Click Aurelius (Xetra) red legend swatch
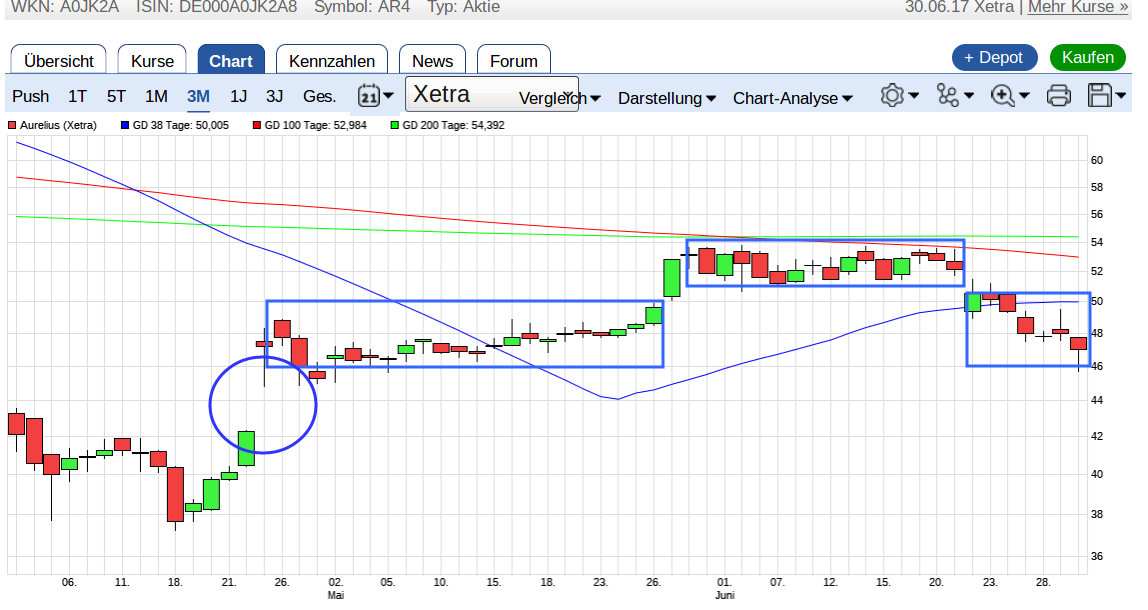 pyautogui.click(x=12, y=125)
